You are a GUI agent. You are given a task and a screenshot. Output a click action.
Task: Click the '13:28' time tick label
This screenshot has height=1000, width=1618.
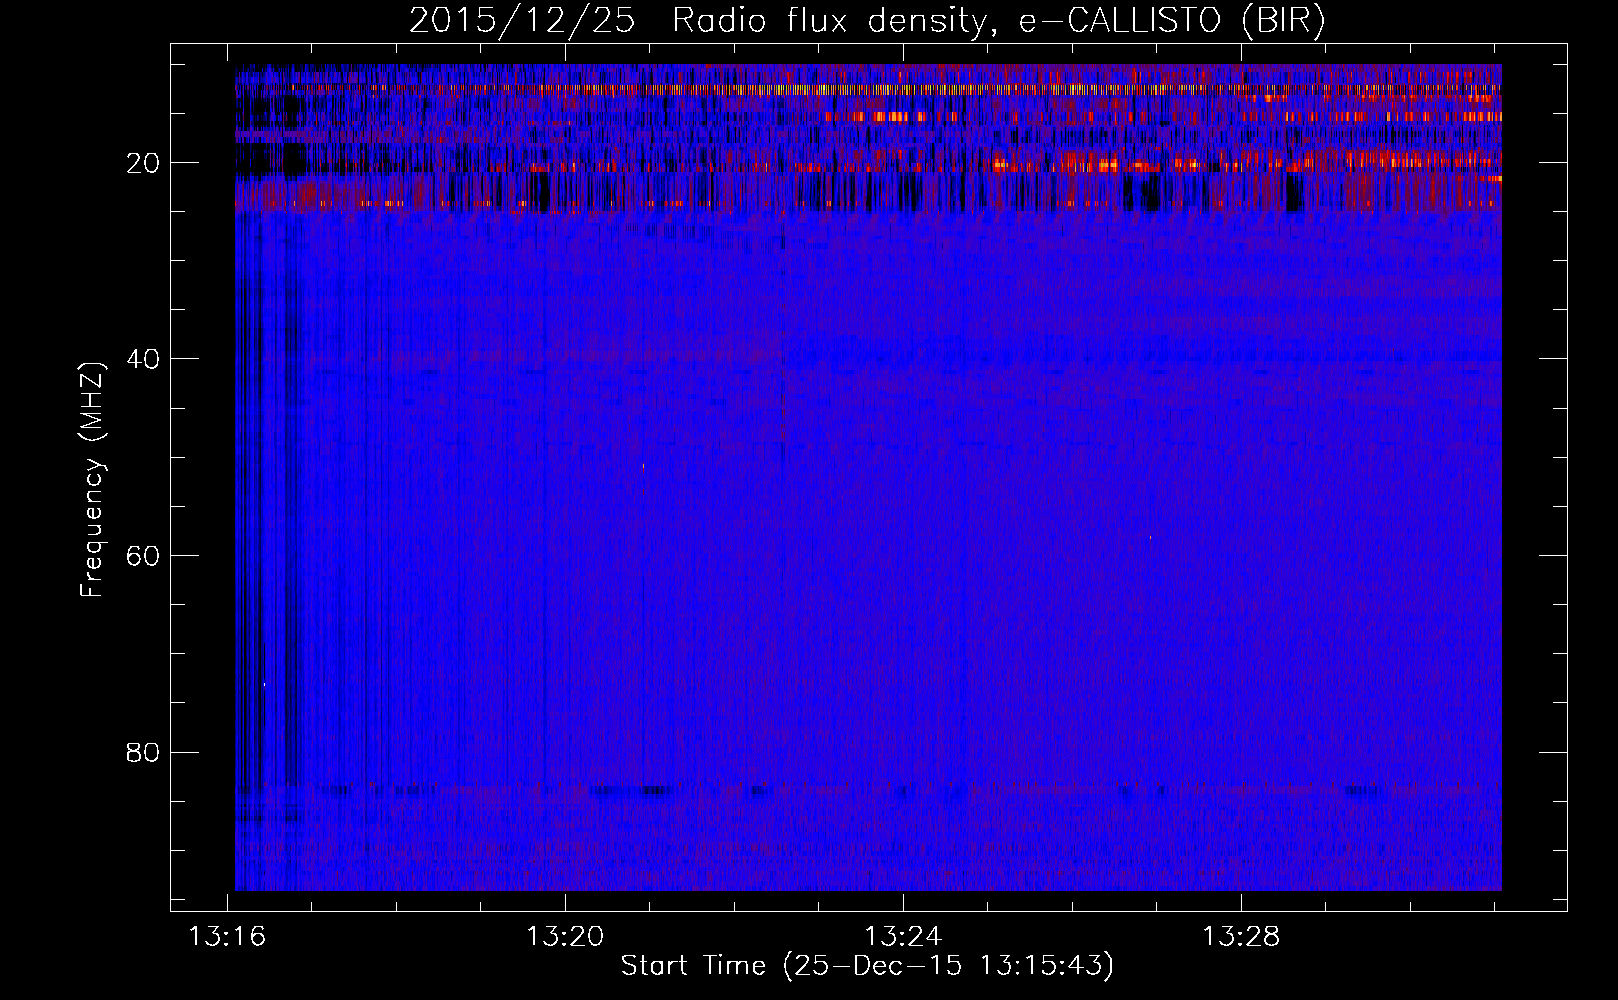(x=1241, y=937)
